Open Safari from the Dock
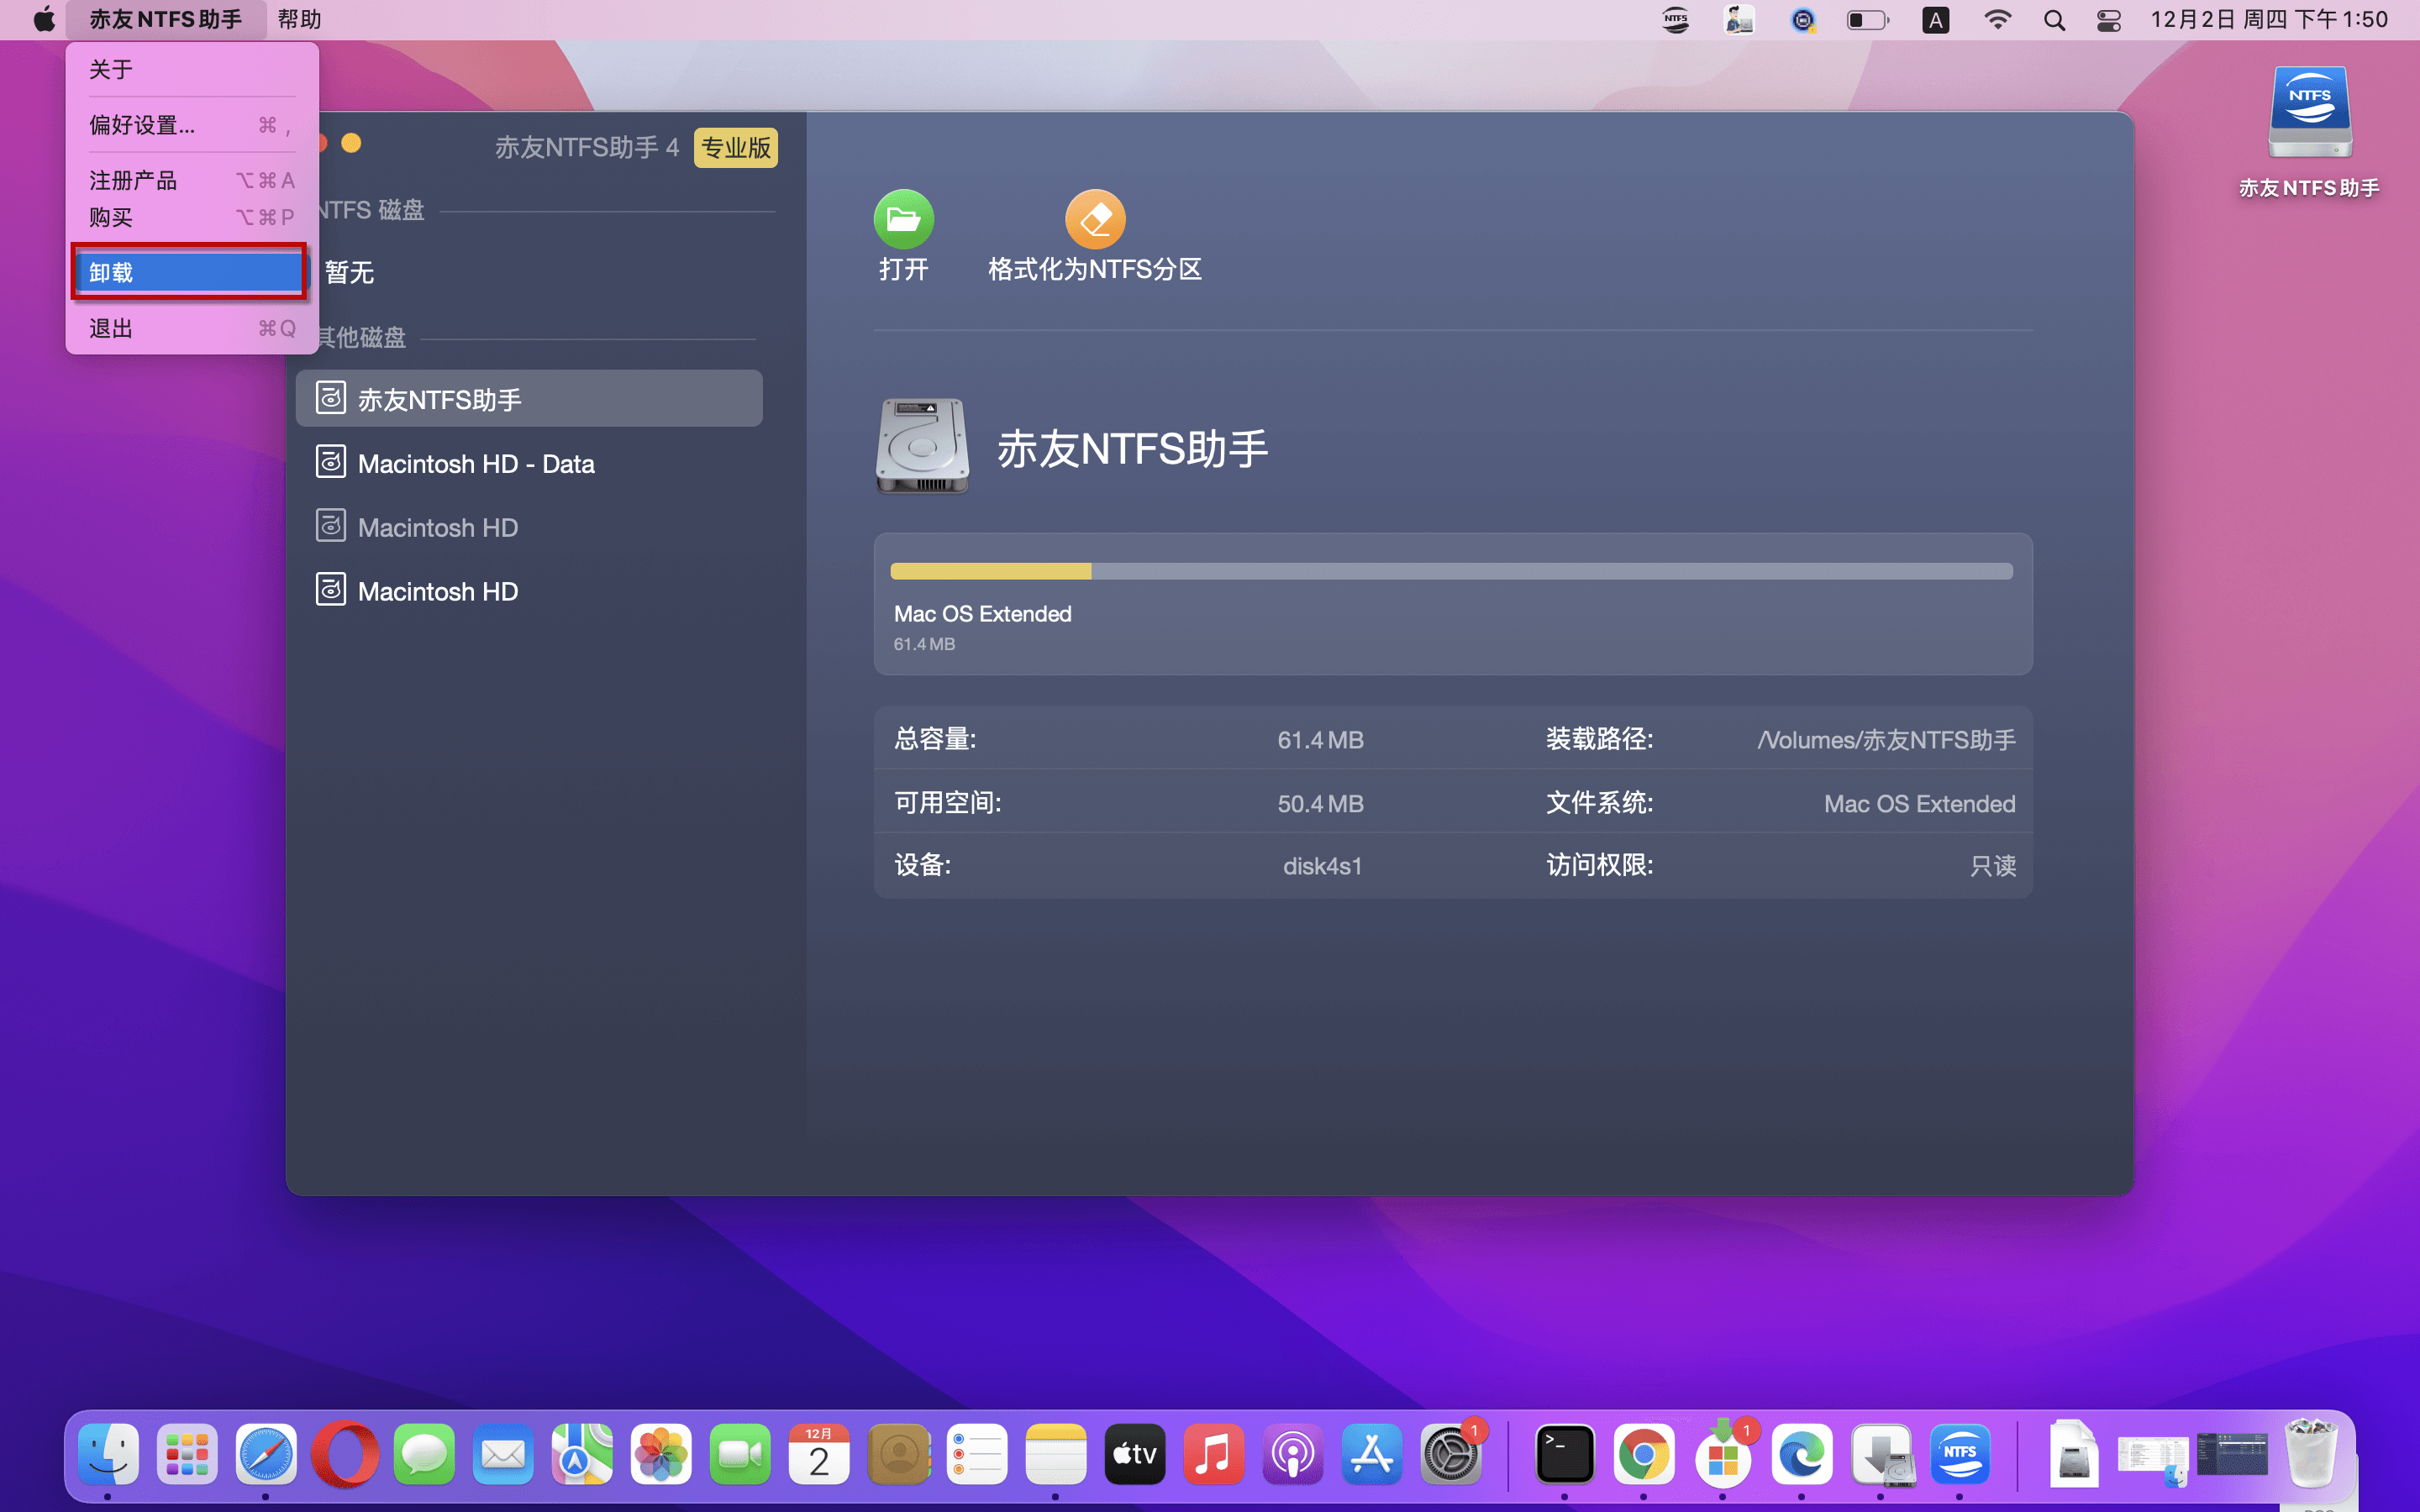The image size is (2420, 1512). 266,1453
